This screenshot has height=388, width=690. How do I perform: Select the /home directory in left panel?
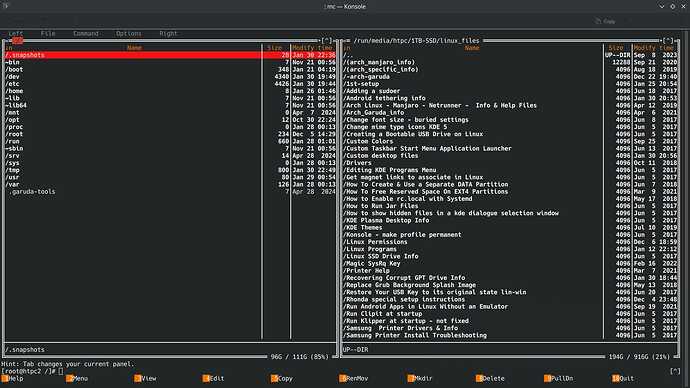point(170,91)
